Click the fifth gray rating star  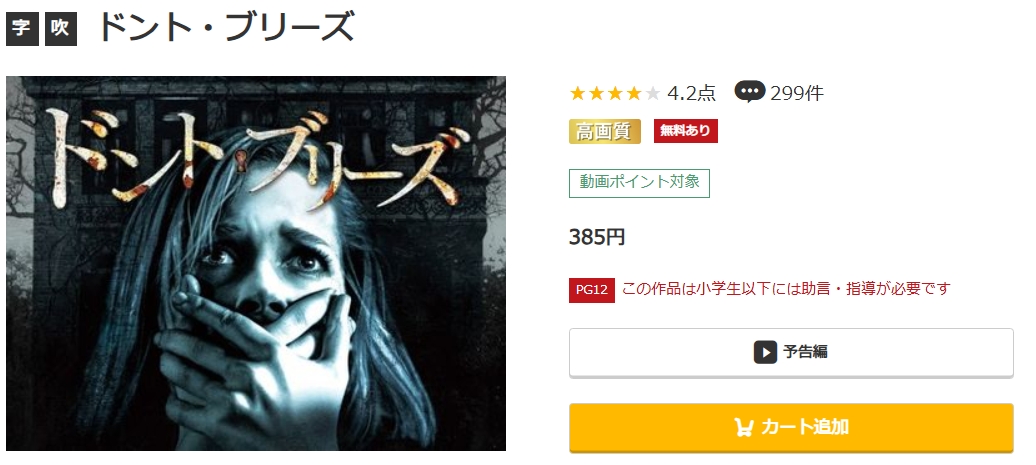652,93
